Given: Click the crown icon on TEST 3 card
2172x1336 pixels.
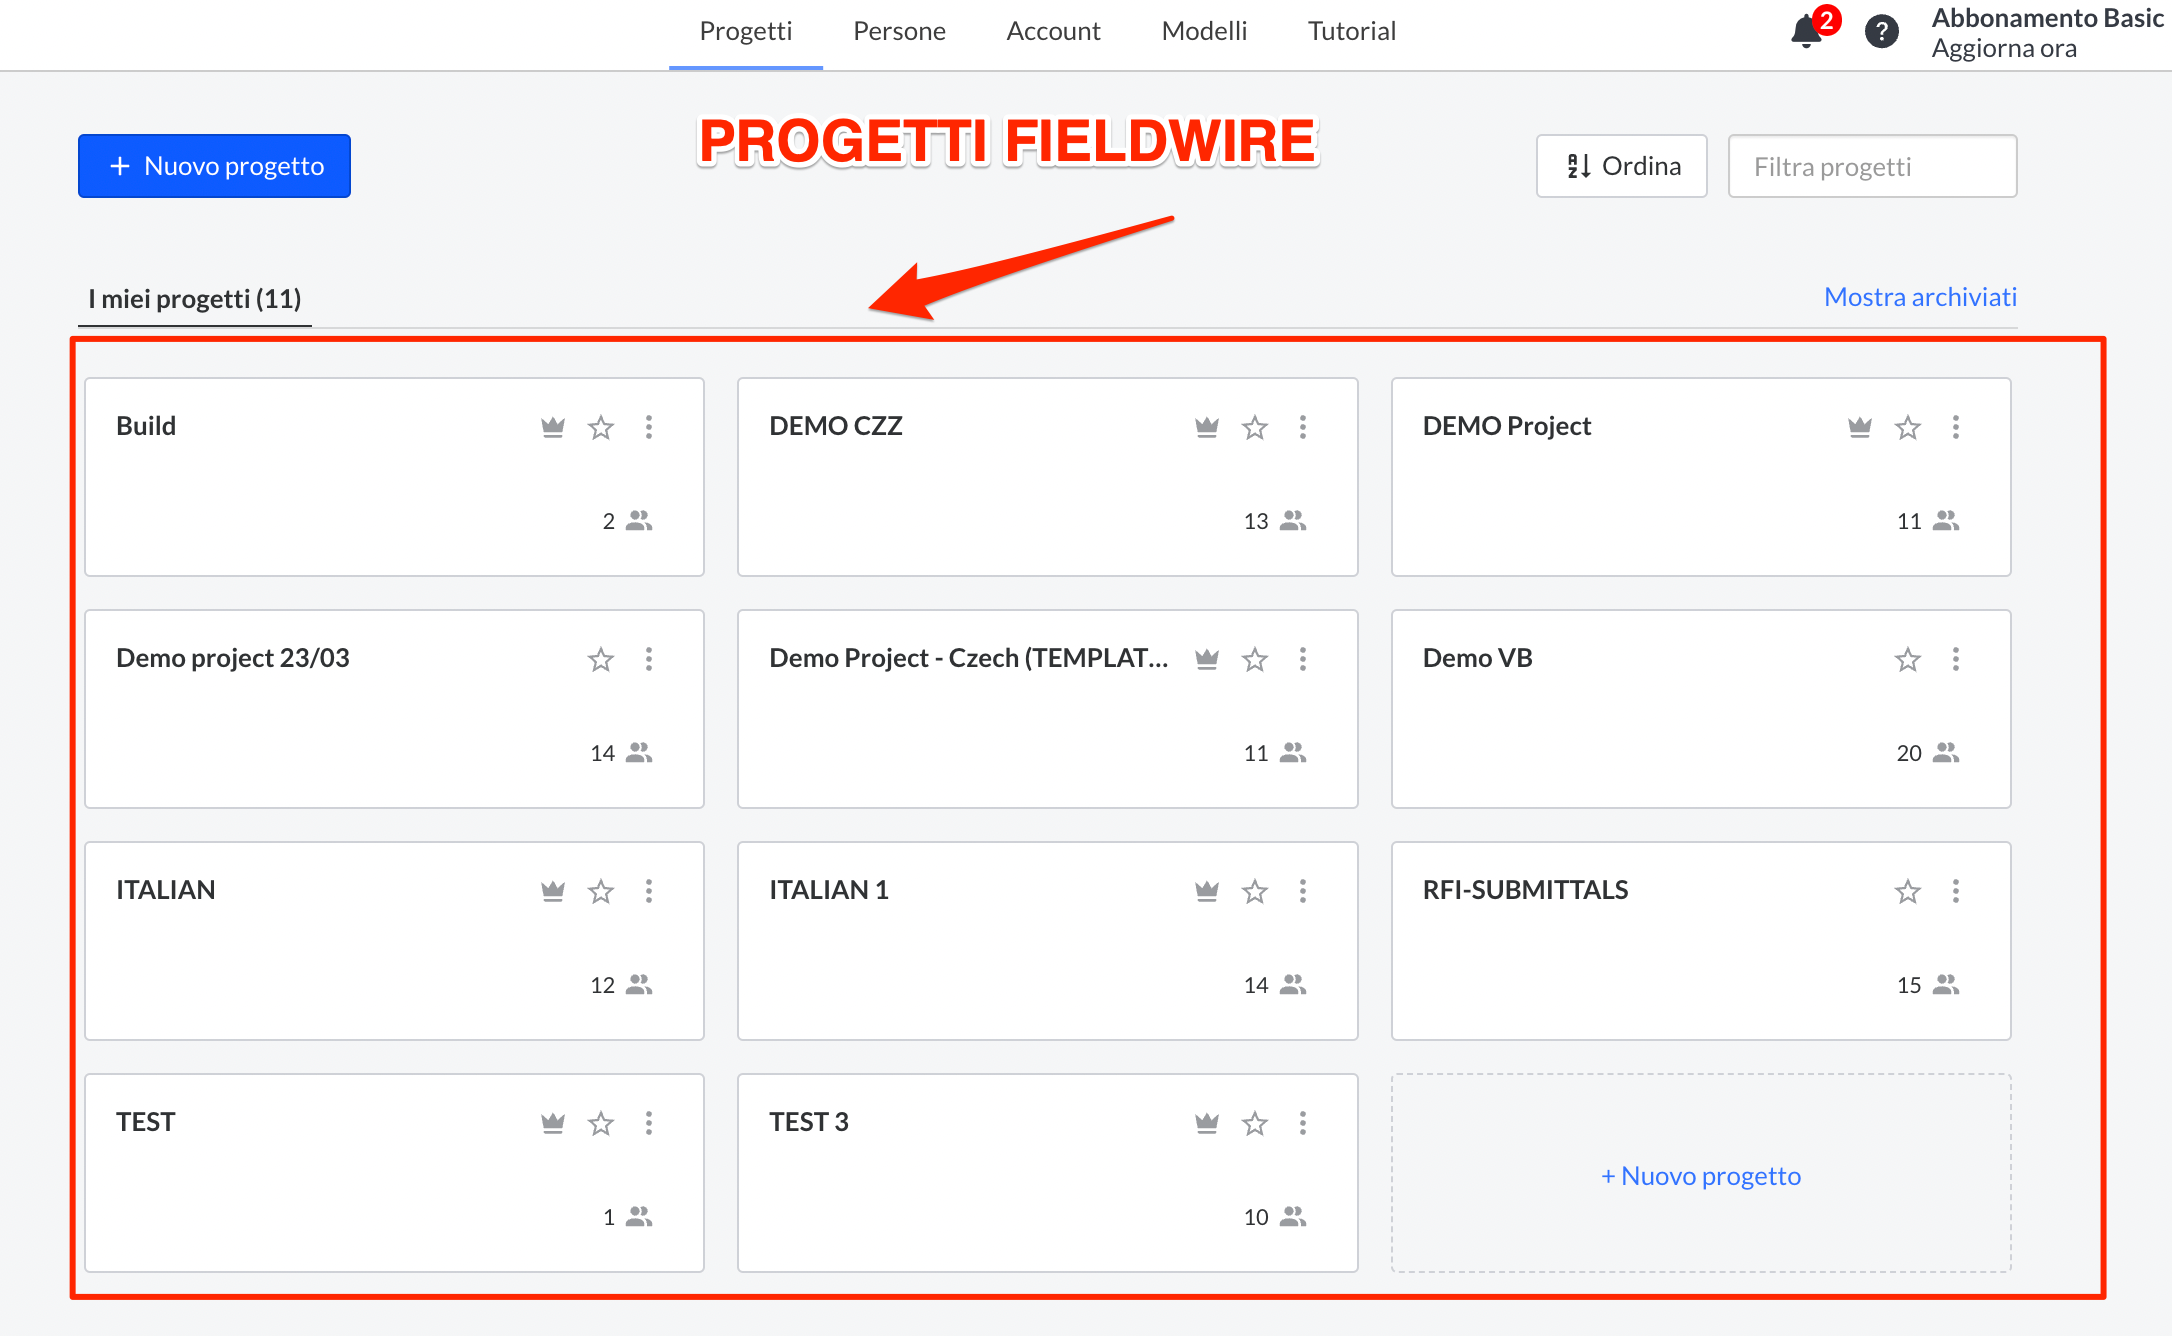Looking at the screenshot, I should coord(1207,1123).
